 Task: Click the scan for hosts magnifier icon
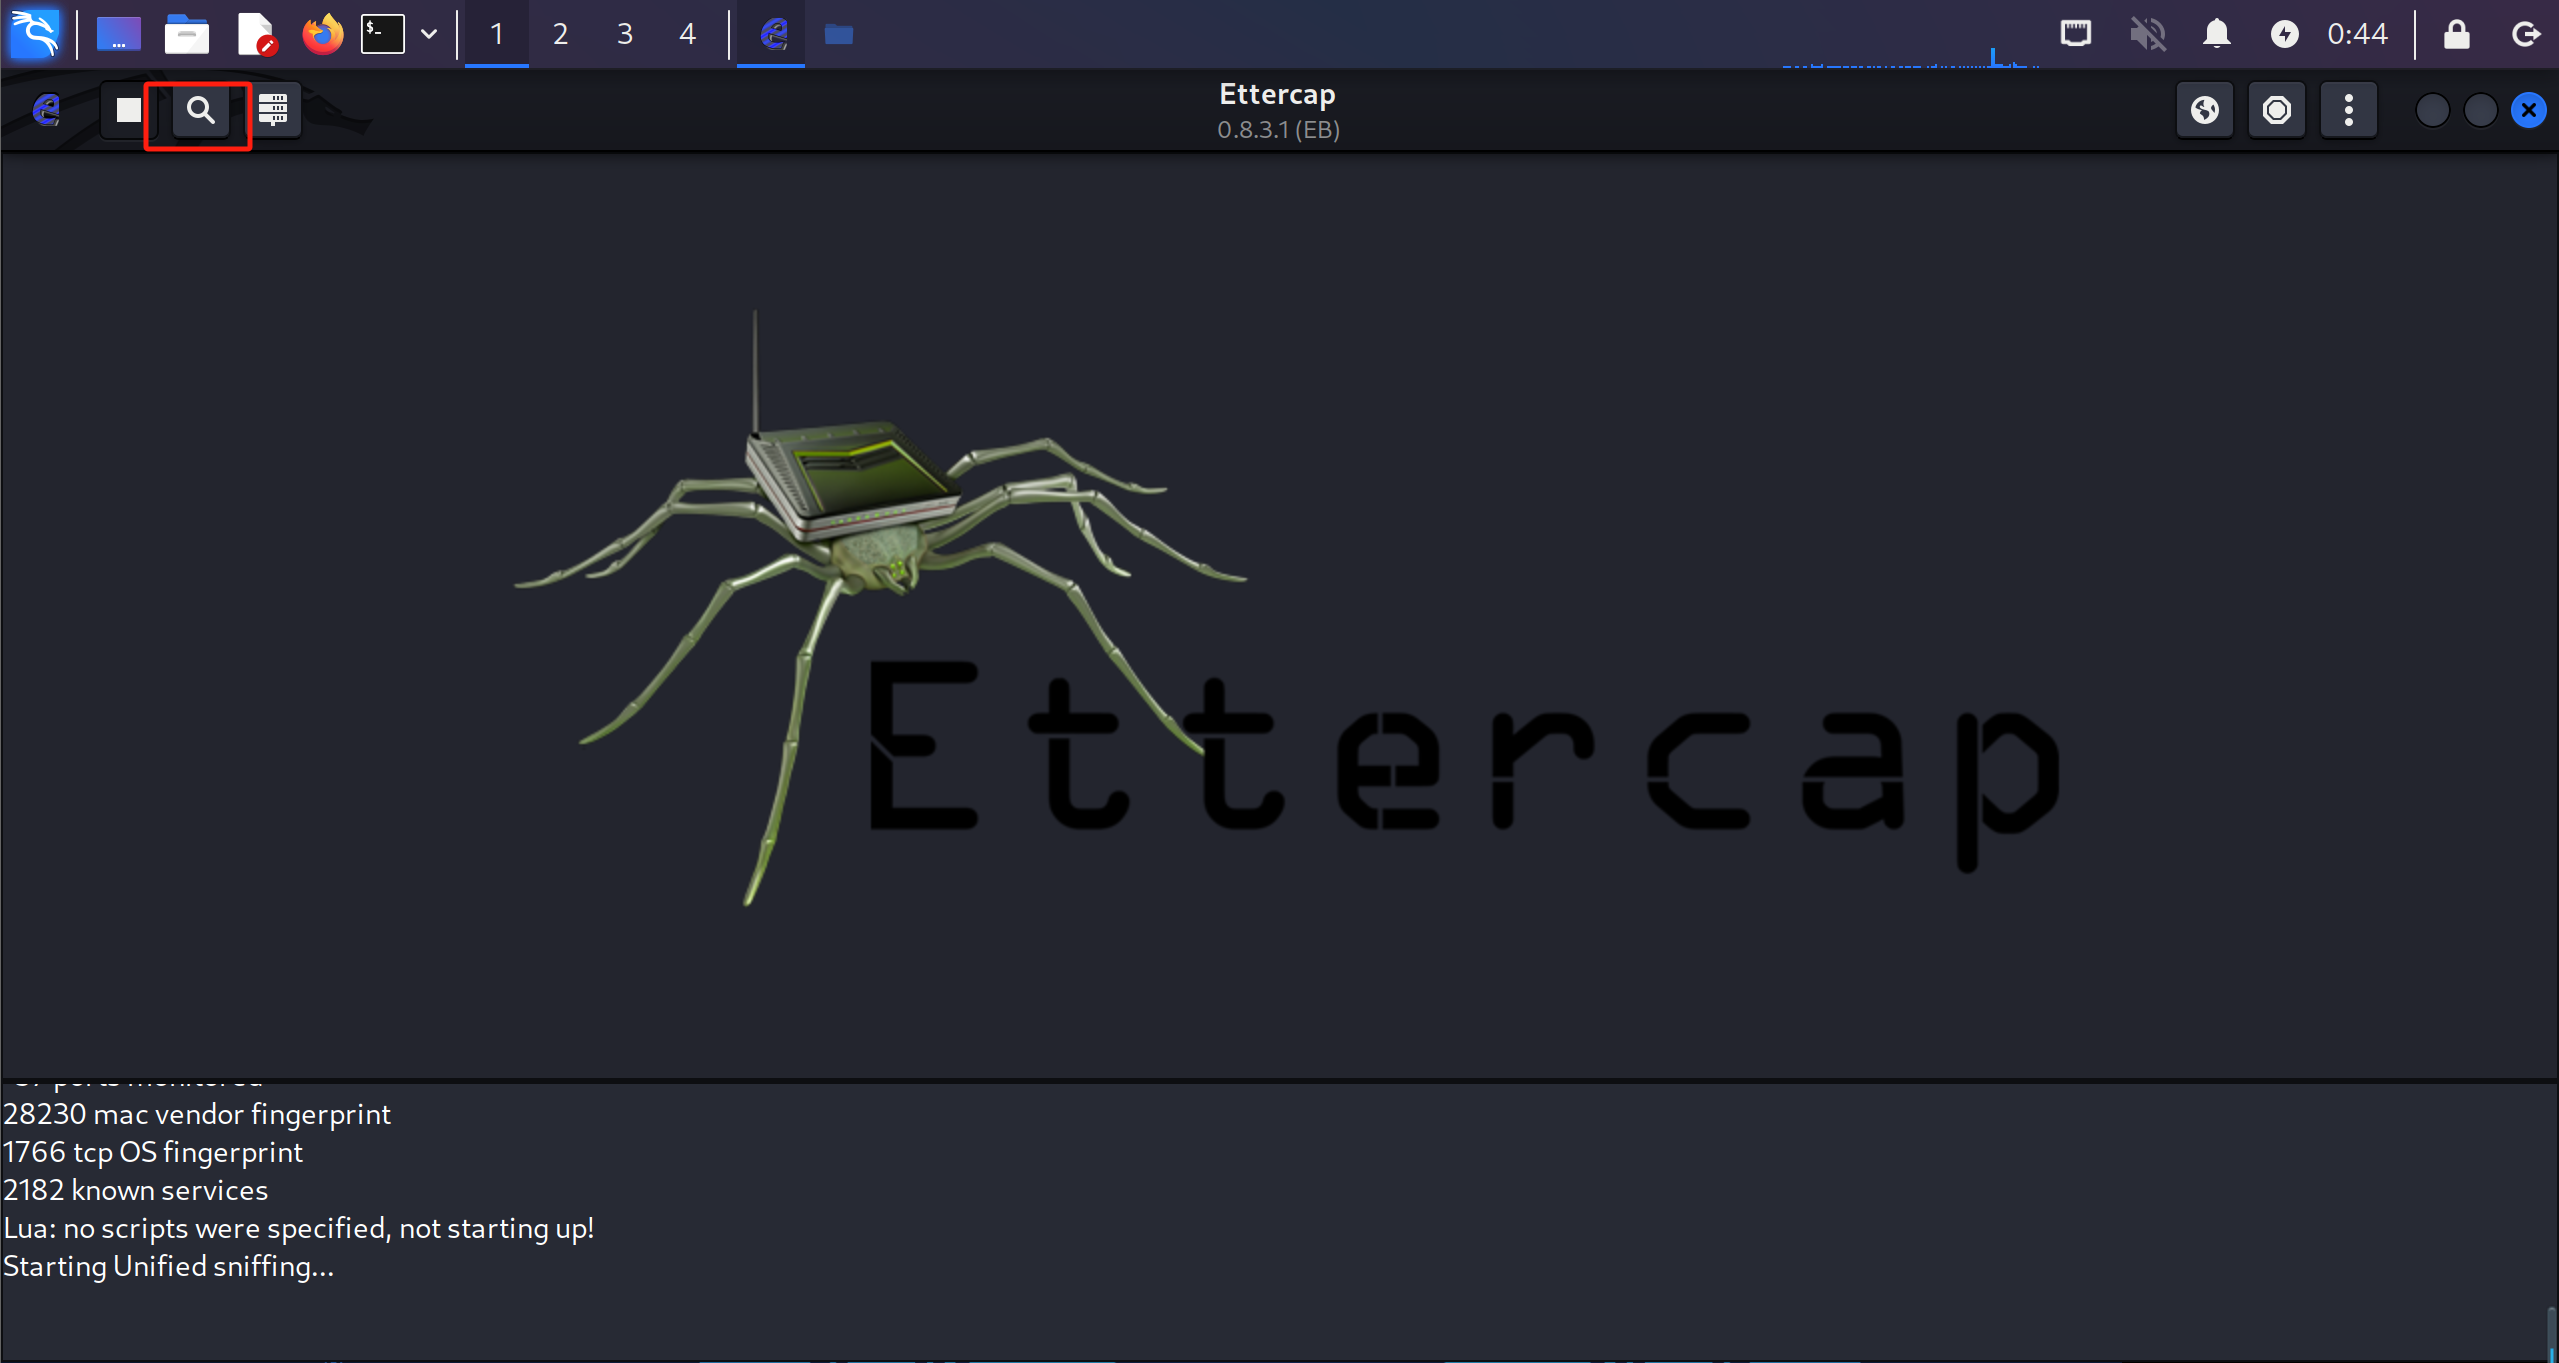tap(201, 110)
